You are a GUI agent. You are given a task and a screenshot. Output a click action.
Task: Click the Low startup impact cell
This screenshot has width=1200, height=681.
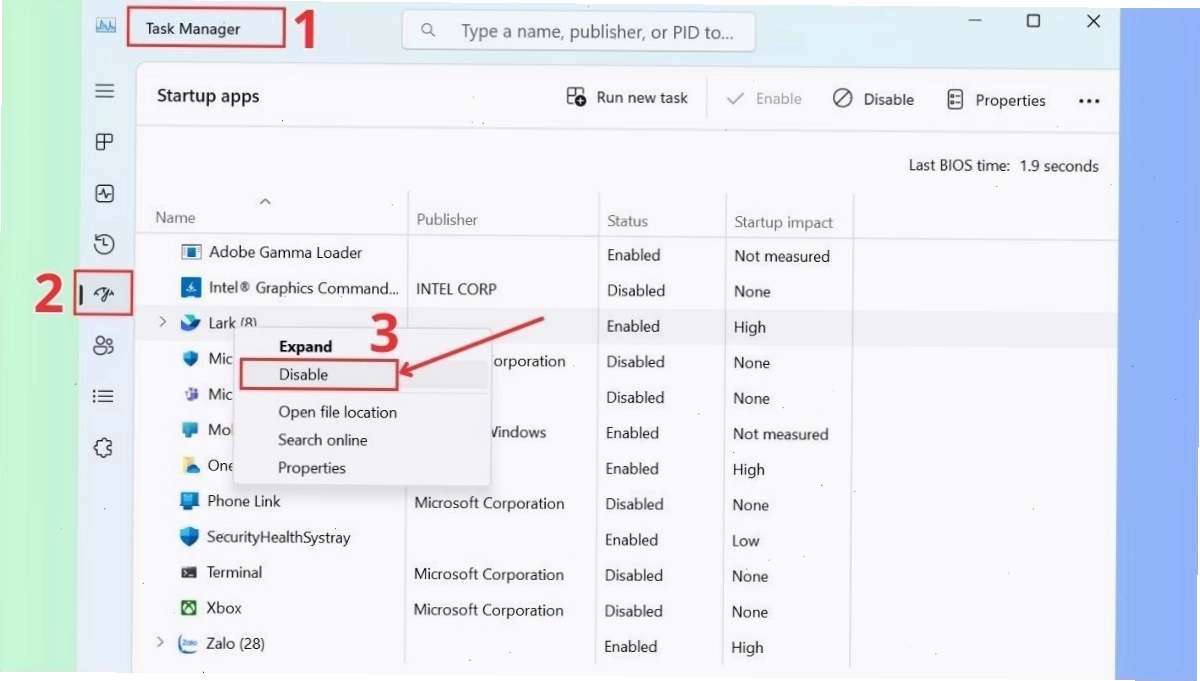tap(746, 541)
